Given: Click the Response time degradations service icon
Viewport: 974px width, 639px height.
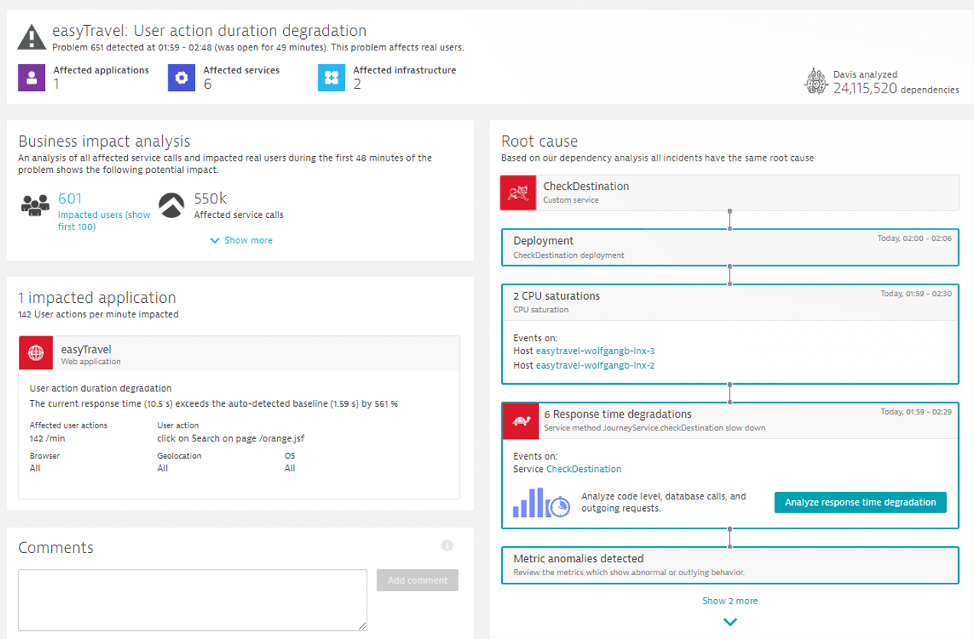Looking at the screenshot, I should [521, 420].
